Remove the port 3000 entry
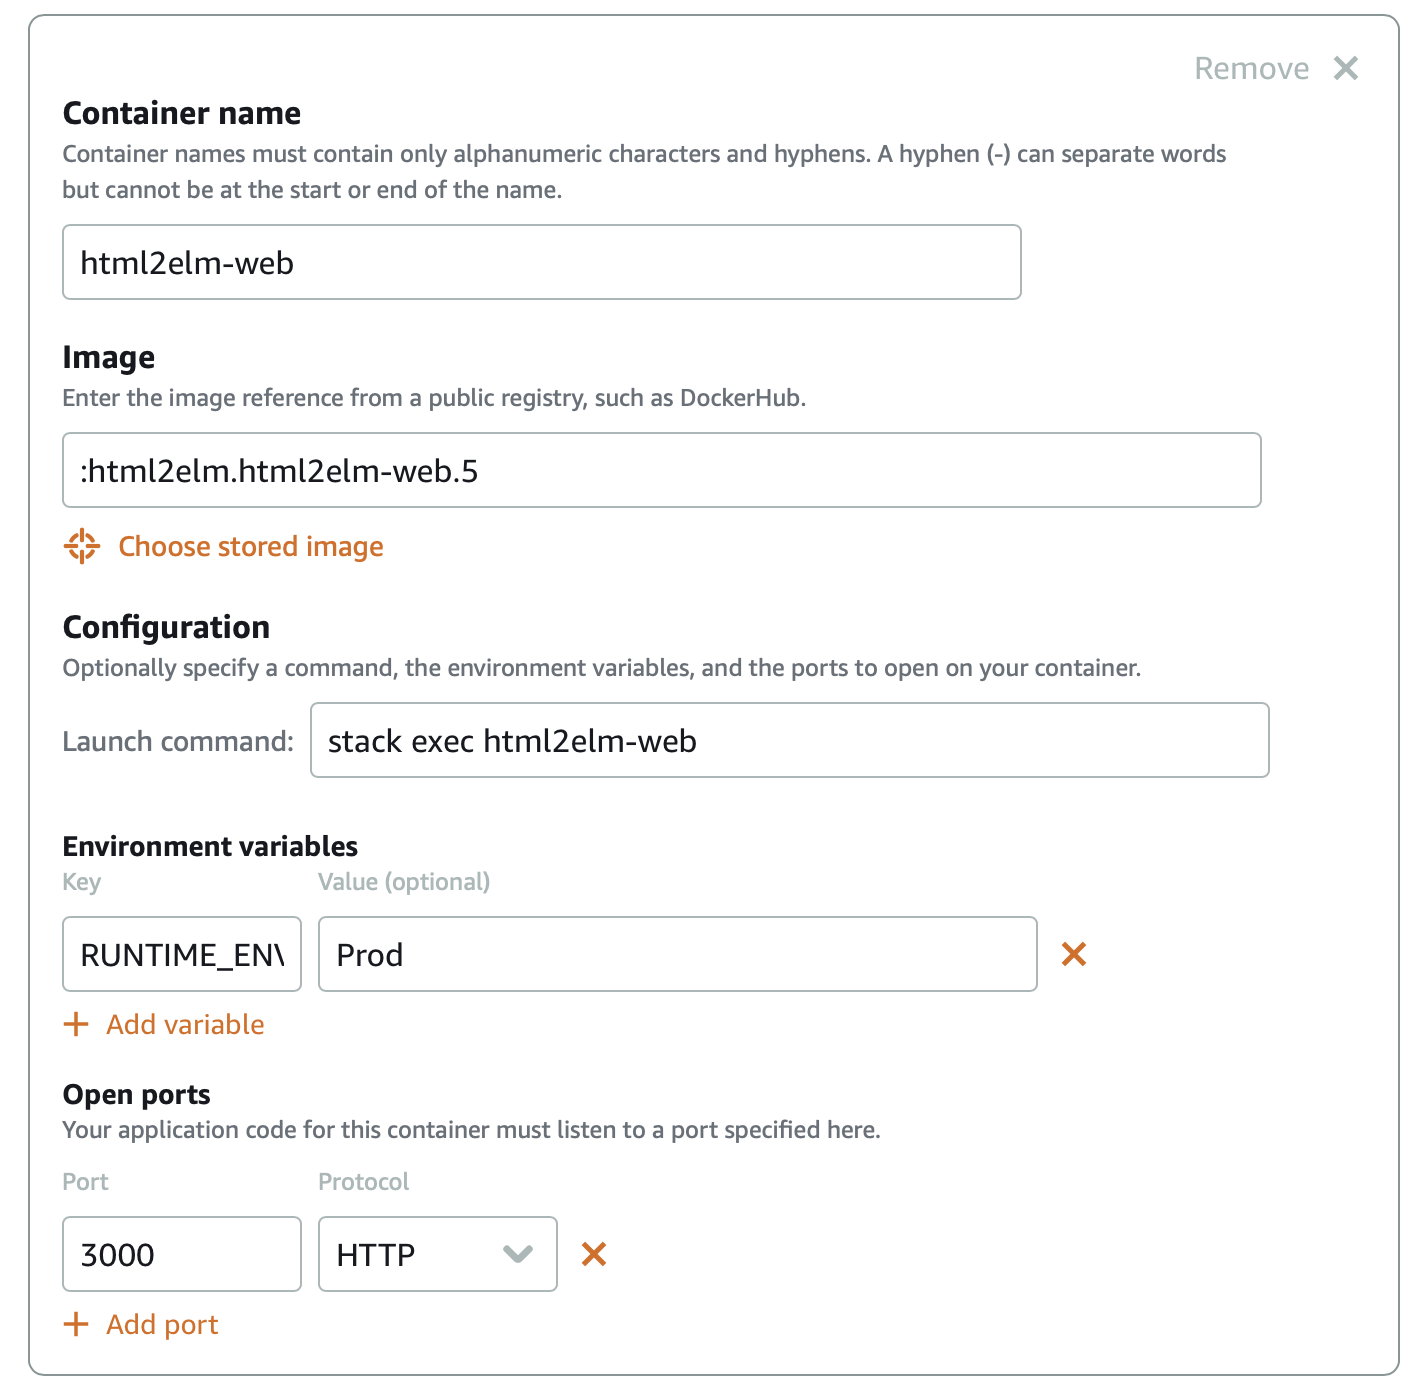1416x1392 pixels. (x=594, y=1254)
